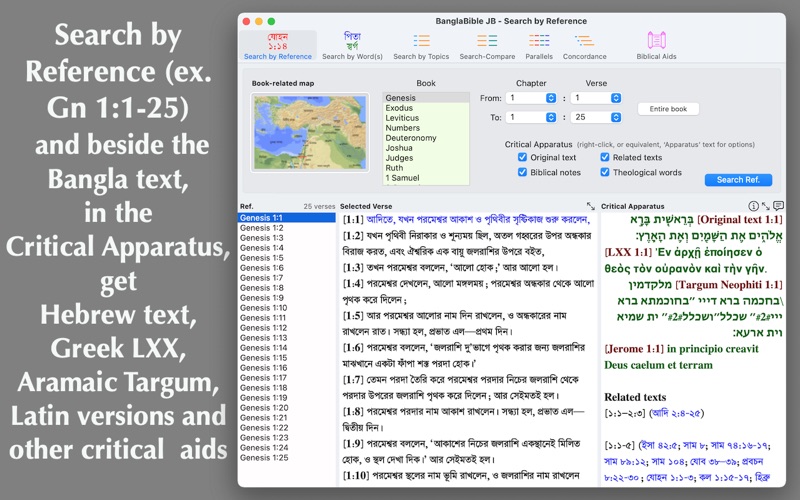This screenshot has height=500, width=800.
Task: Open the To verse dropdown
Action: coord(596,117)
